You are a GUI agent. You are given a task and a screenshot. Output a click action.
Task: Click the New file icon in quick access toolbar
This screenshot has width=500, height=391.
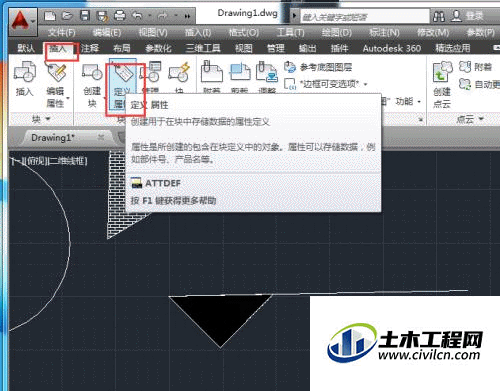tap(50, 16)
